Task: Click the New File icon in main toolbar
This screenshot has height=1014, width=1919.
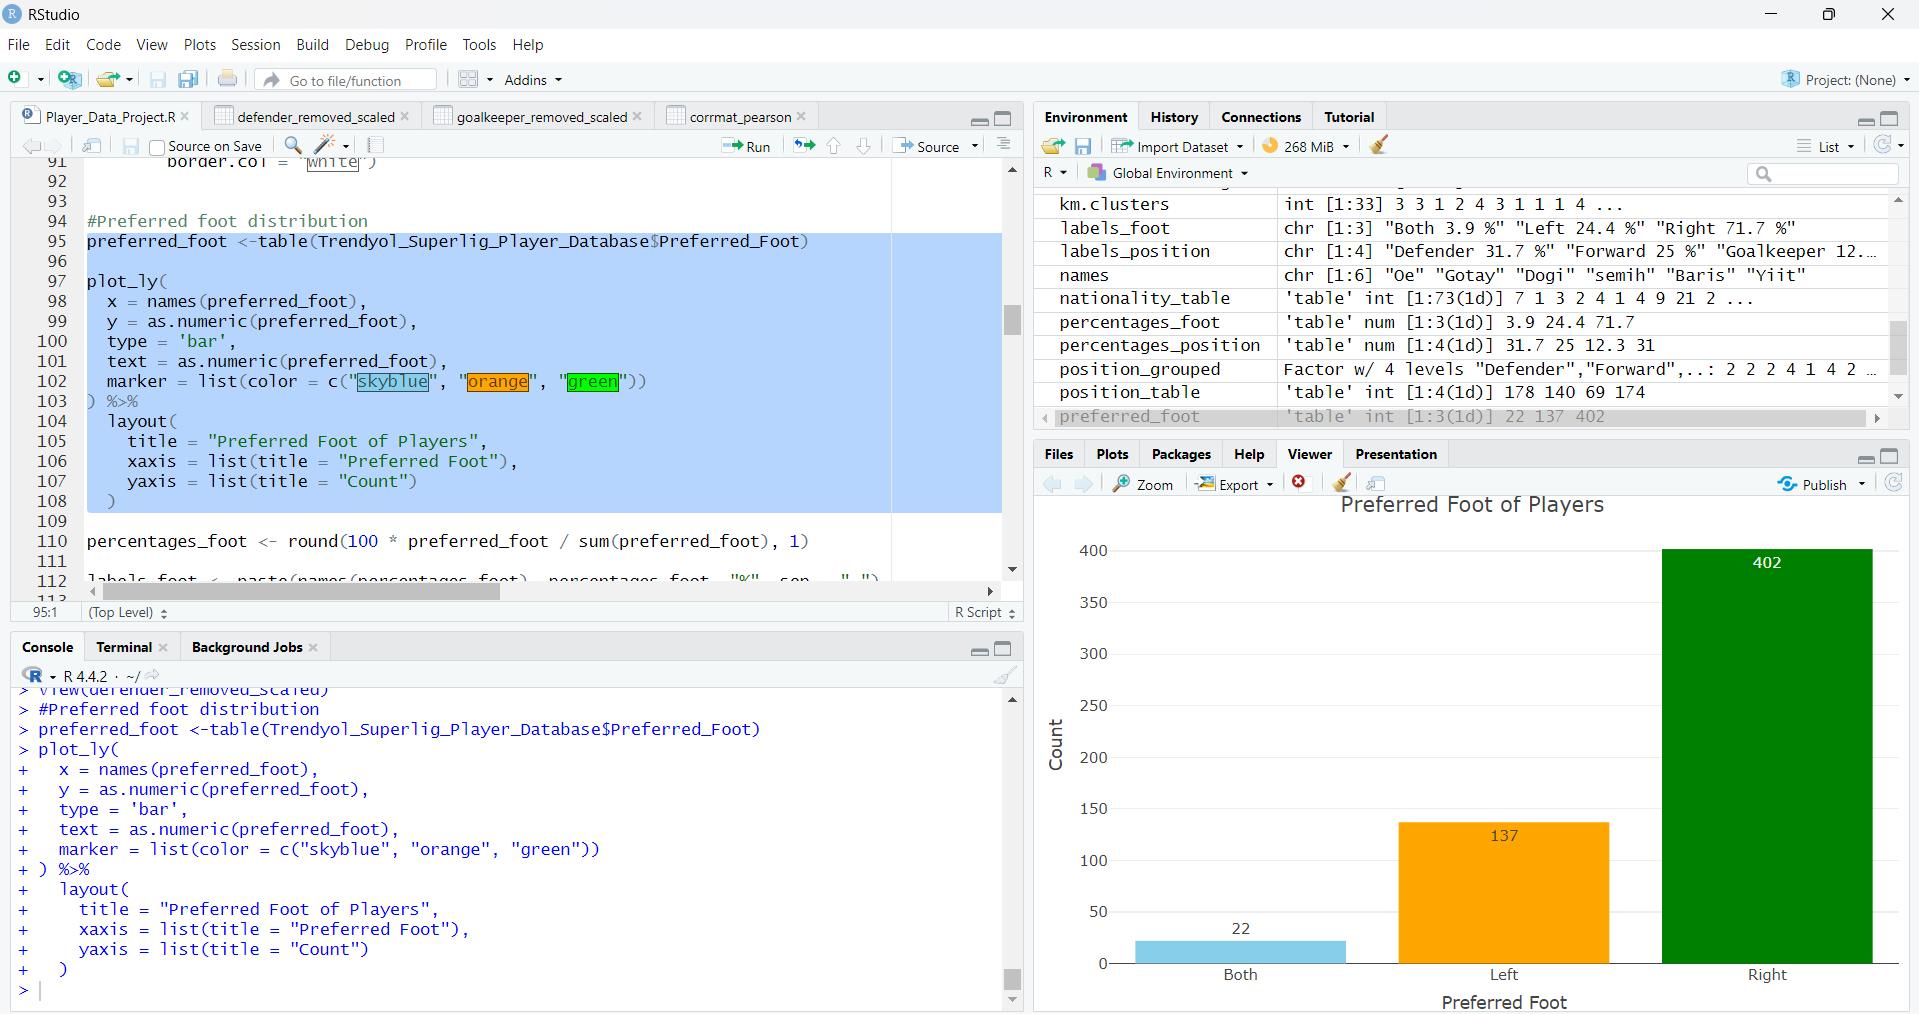Action: pyautogui.click(x=16, y=79)
